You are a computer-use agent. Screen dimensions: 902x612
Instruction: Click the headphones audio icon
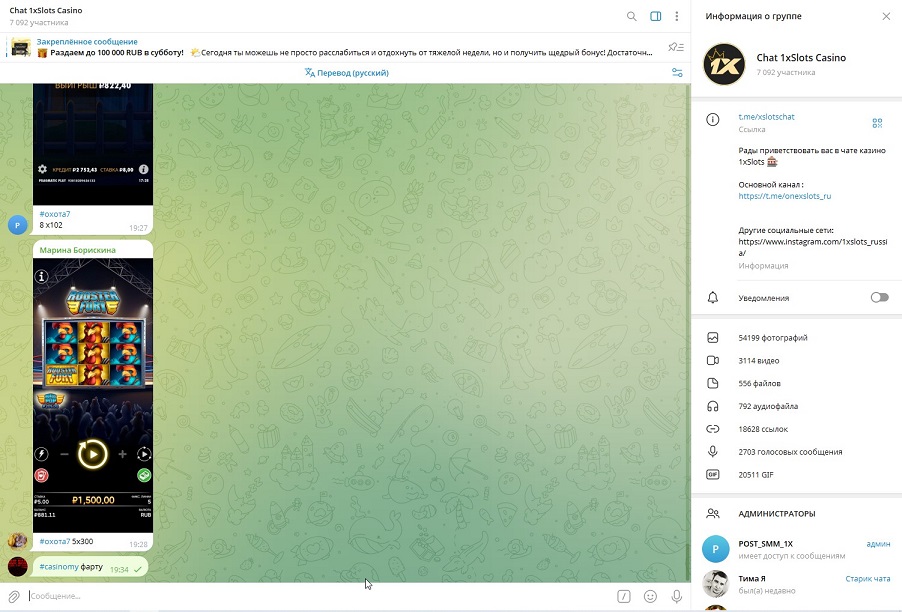click(x=713, y=406)
